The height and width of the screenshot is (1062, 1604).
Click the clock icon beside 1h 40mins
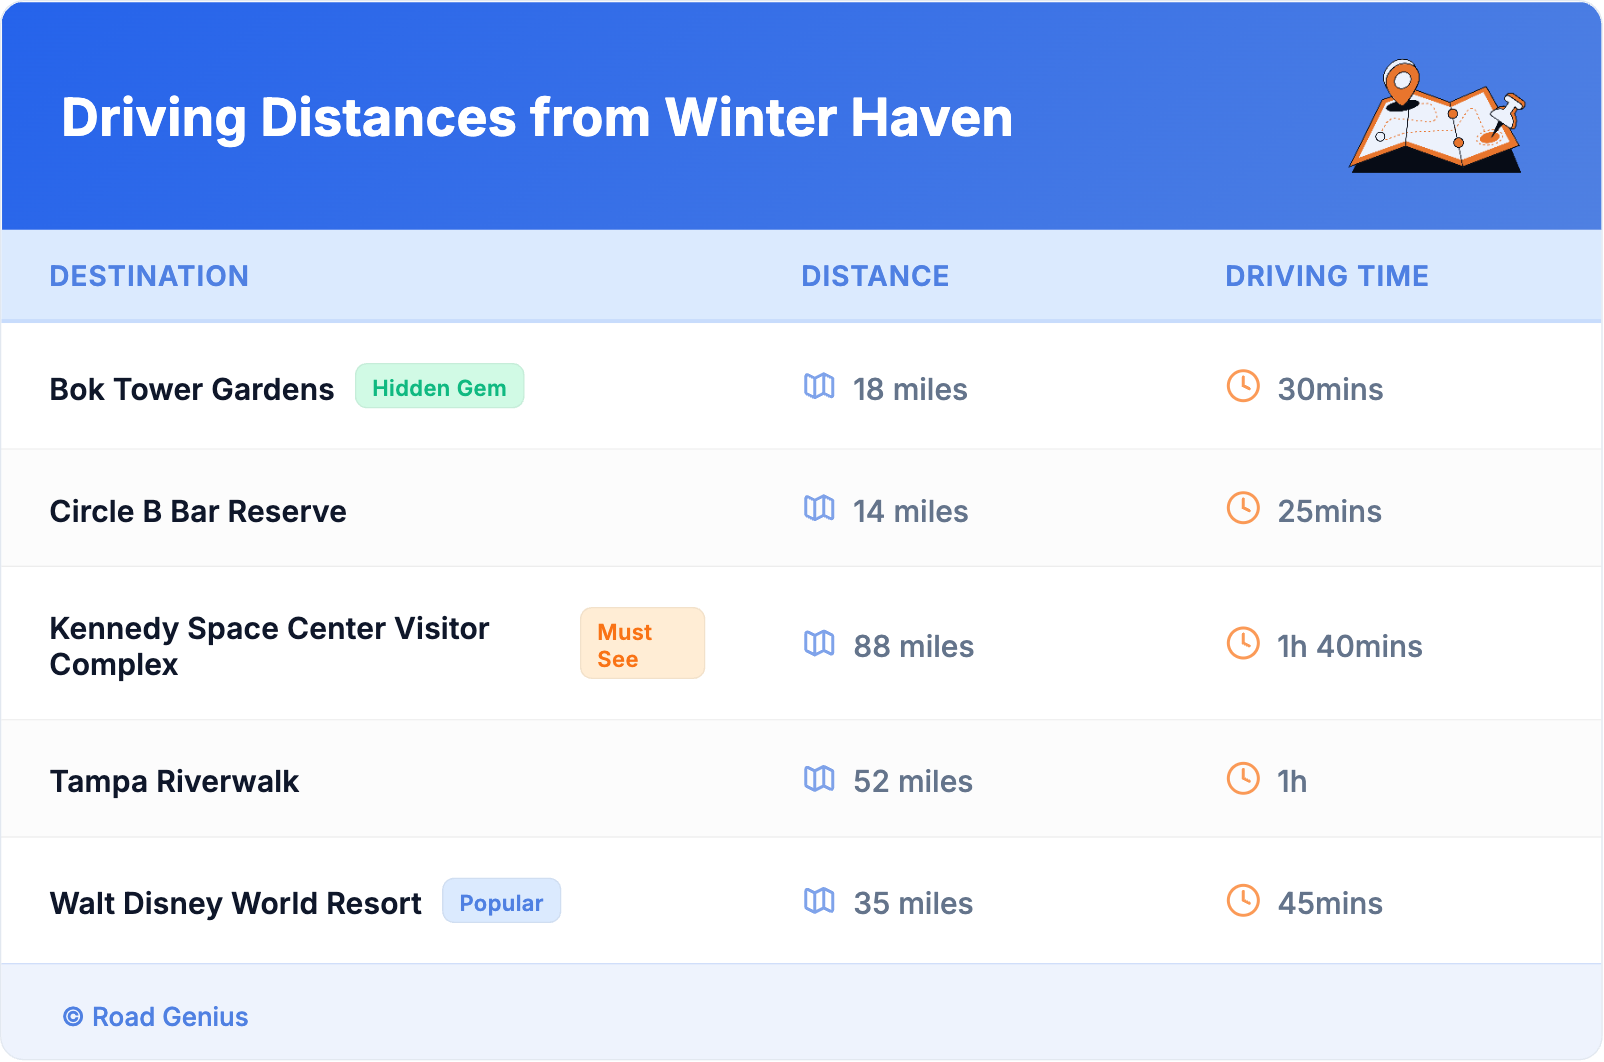pyautogui.click(x=1243, y=643)
